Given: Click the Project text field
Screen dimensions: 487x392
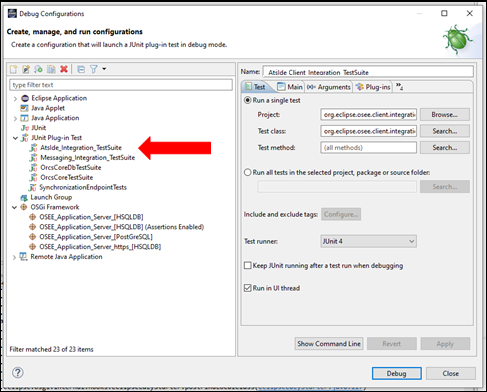Looking at the screenshot, I should tap(368, 115).
